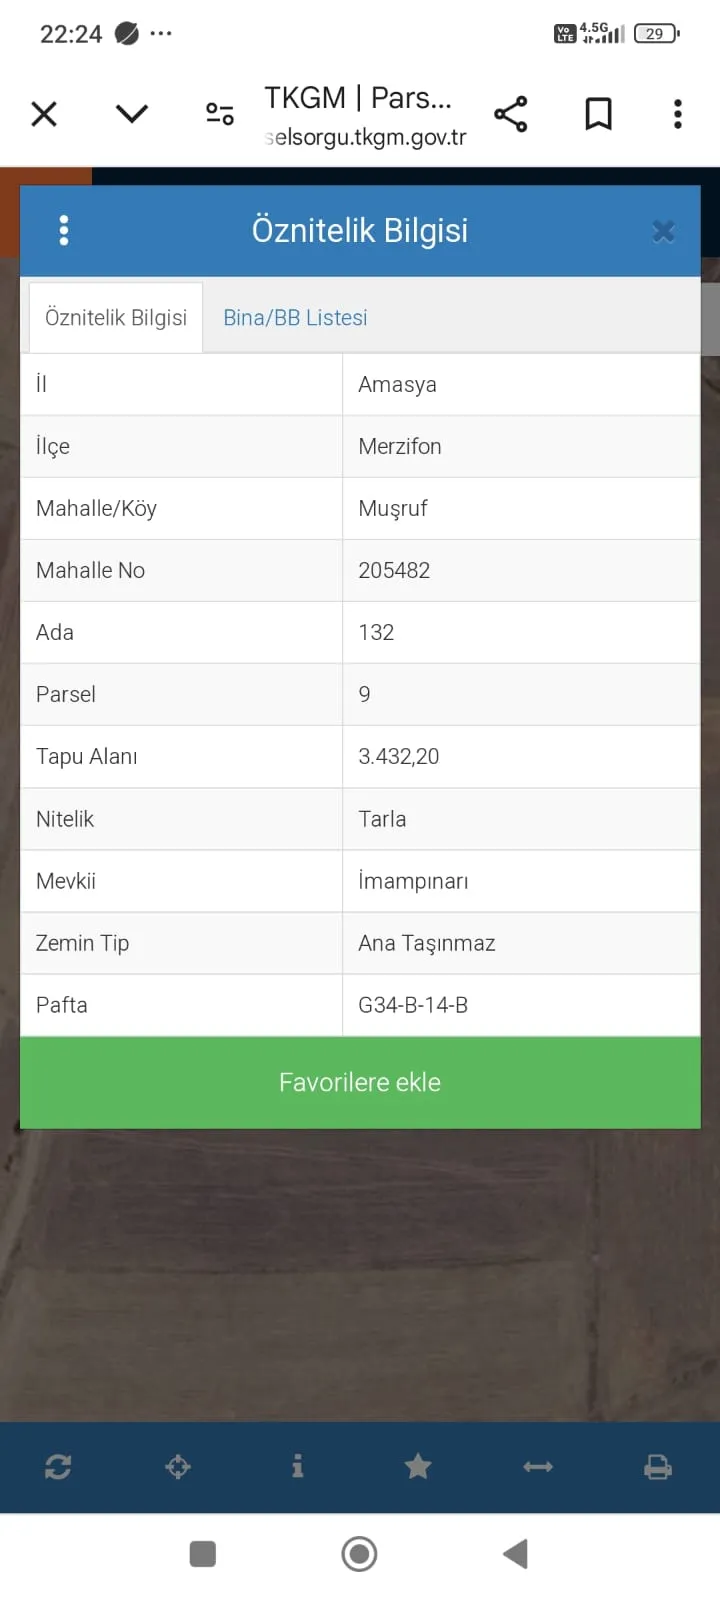This screenshot has width=720, height=1600.
Task: Tap the crosshair locate icon
Action: pyautogui.click(x=178, y=1467)
